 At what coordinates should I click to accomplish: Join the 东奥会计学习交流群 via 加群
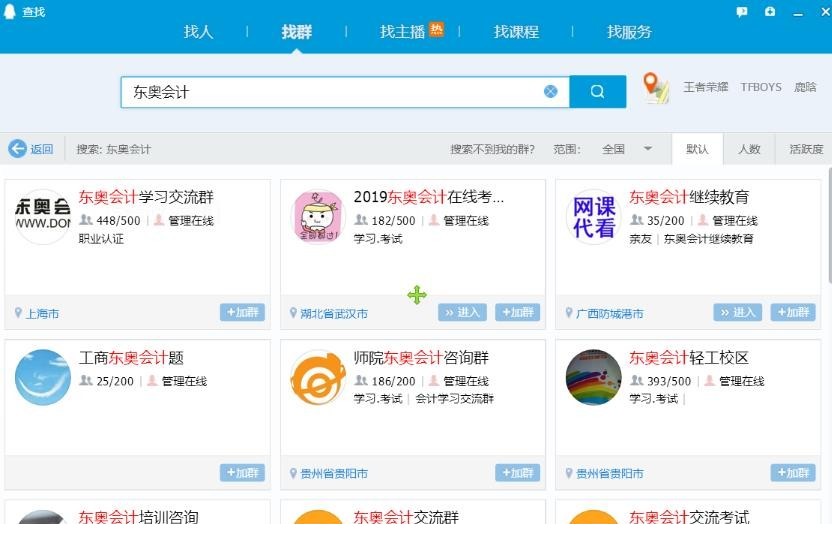242,312
